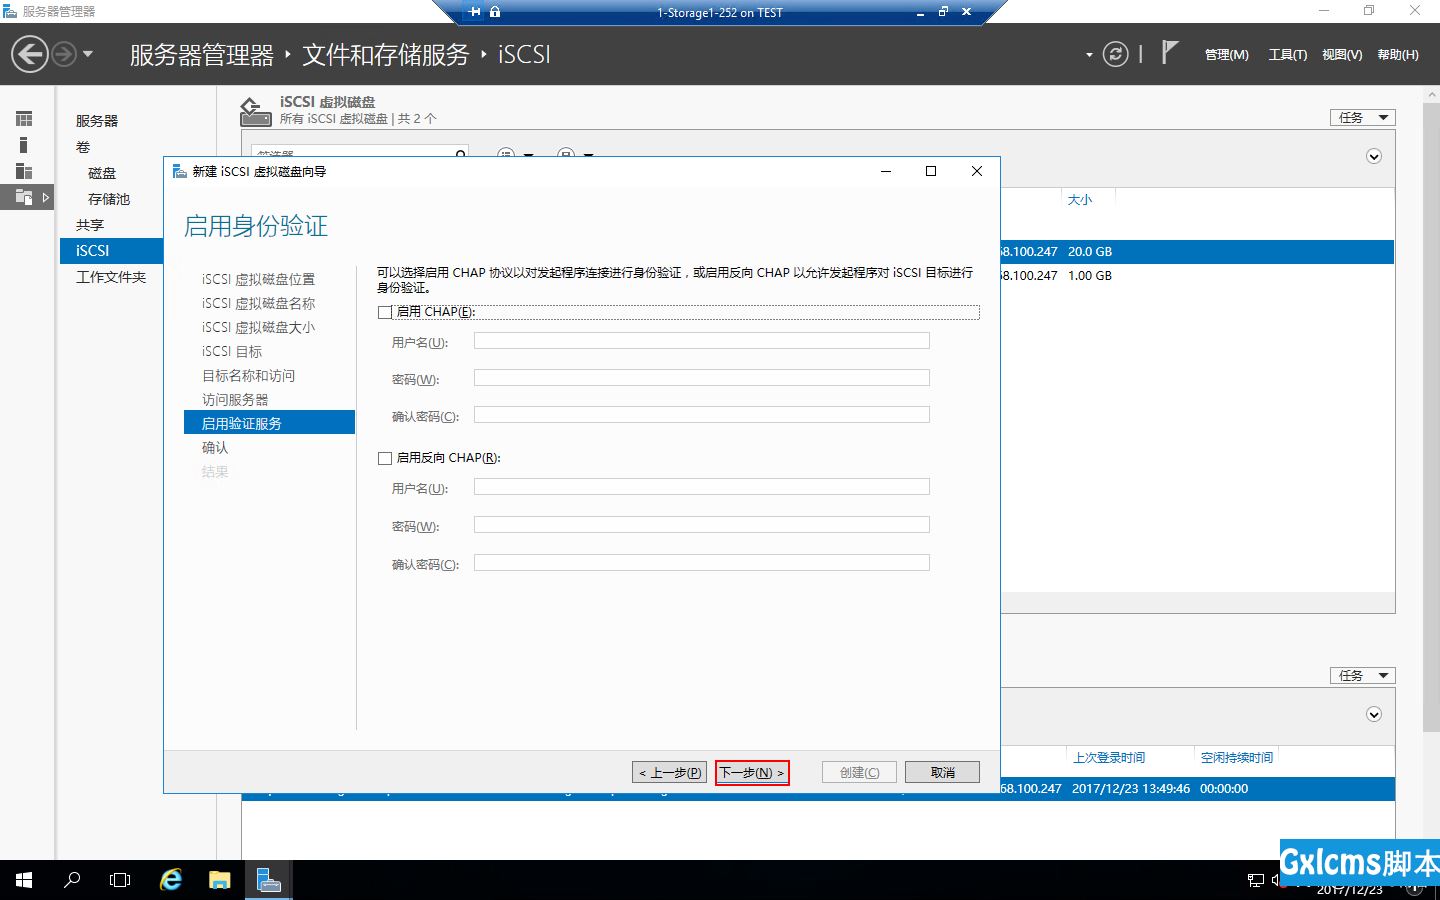Screen dimensions: 1440x900
Task: Open lower 任务 dropdown for iSCSI targets
Action: (1362, 675)
